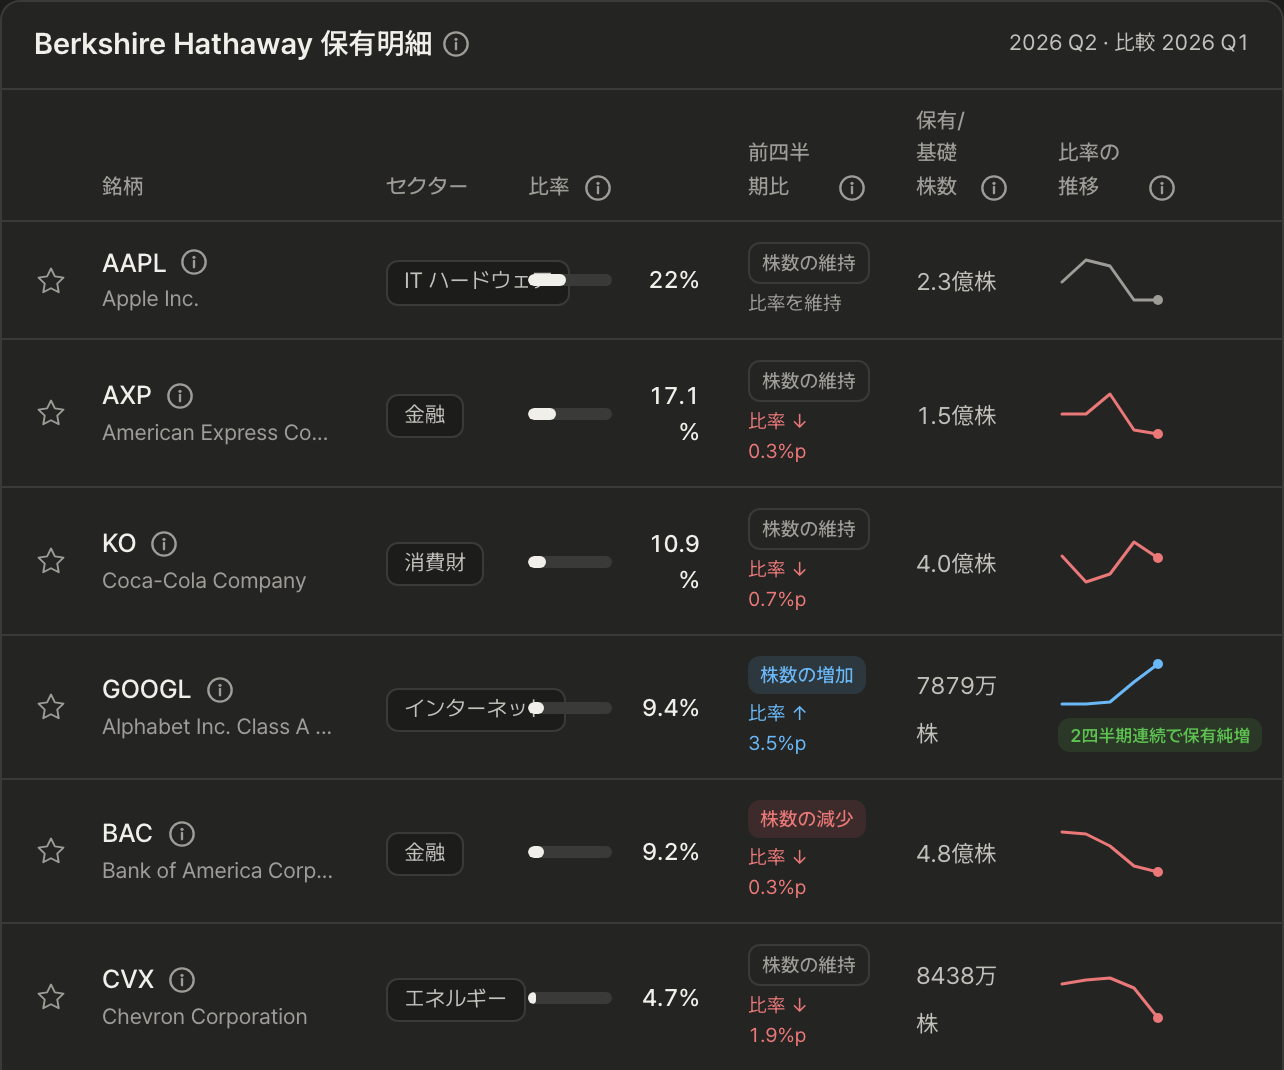
Task: Click info icon next to KO ticker
Action: coord(164,544)
